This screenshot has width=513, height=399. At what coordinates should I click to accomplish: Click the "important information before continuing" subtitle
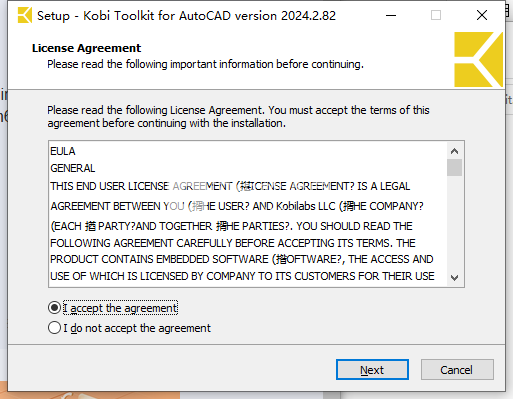point(267,64)
